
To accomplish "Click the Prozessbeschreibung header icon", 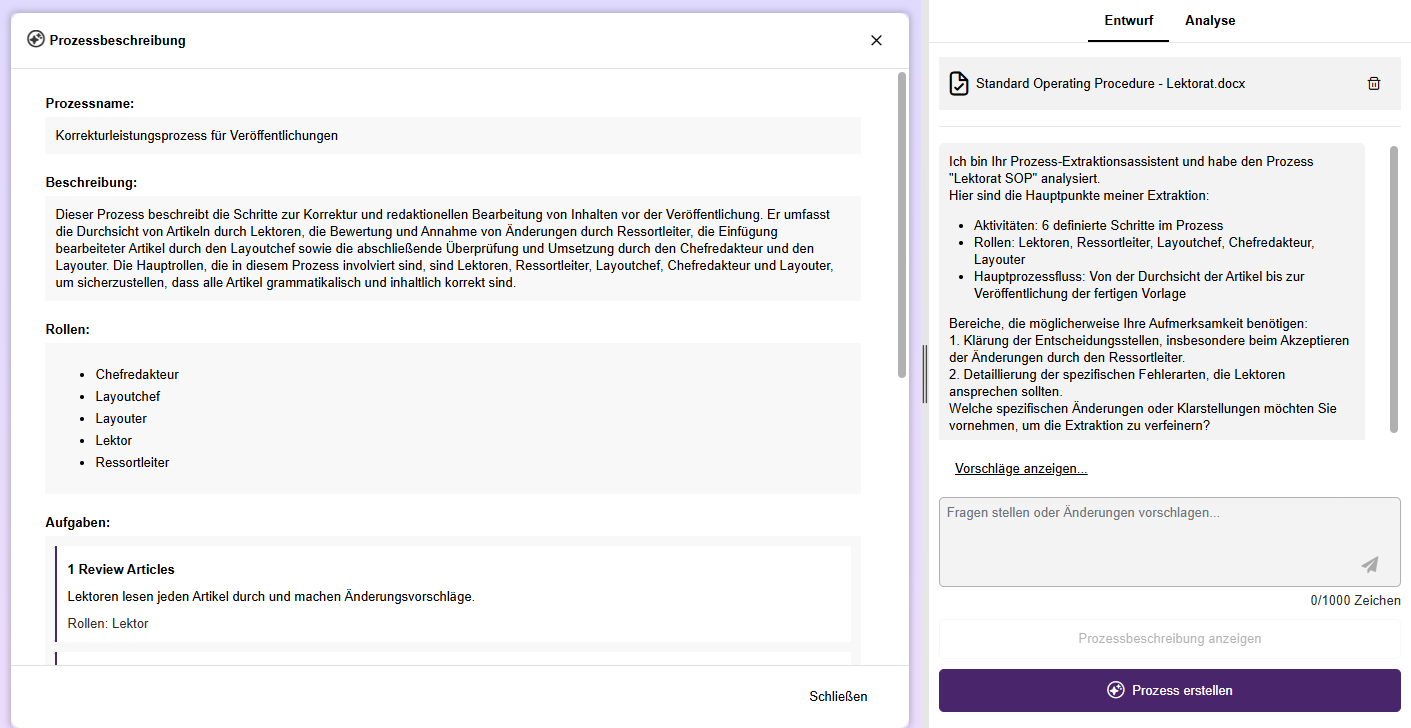I will pyautogui.click(x=36, y=40).
